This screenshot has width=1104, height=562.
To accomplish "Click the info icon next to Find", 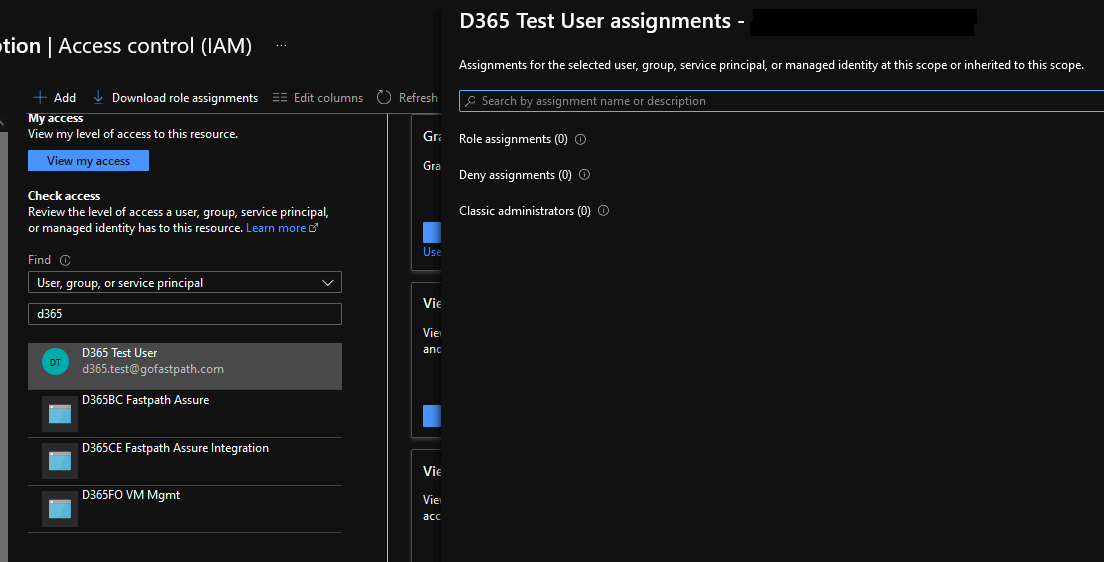I will coord(65,261).
